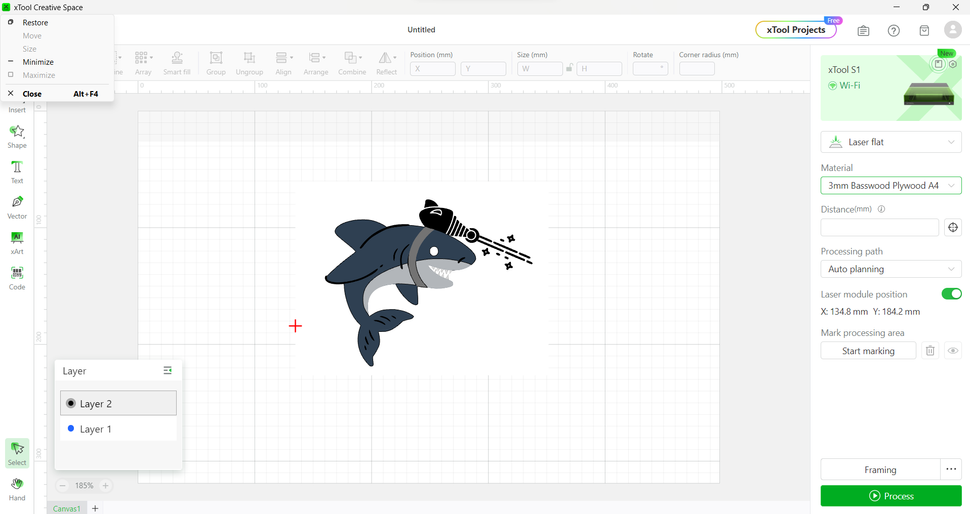The height and width of the screenshot is (514, 970).
Task: Delete marked area with trash icon
Action: [x=930, y=351]
